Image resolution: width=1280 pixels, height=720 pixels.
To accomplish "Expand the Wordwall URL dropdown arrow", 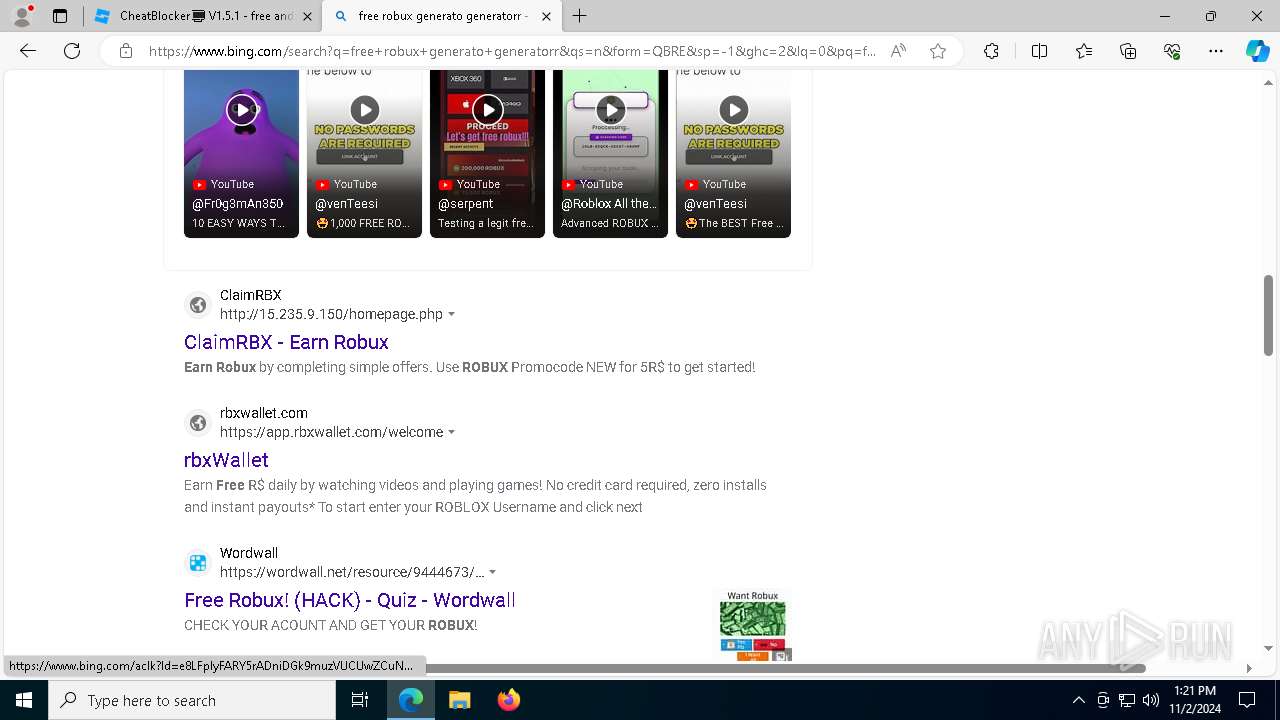I will [x=493, y=572].
